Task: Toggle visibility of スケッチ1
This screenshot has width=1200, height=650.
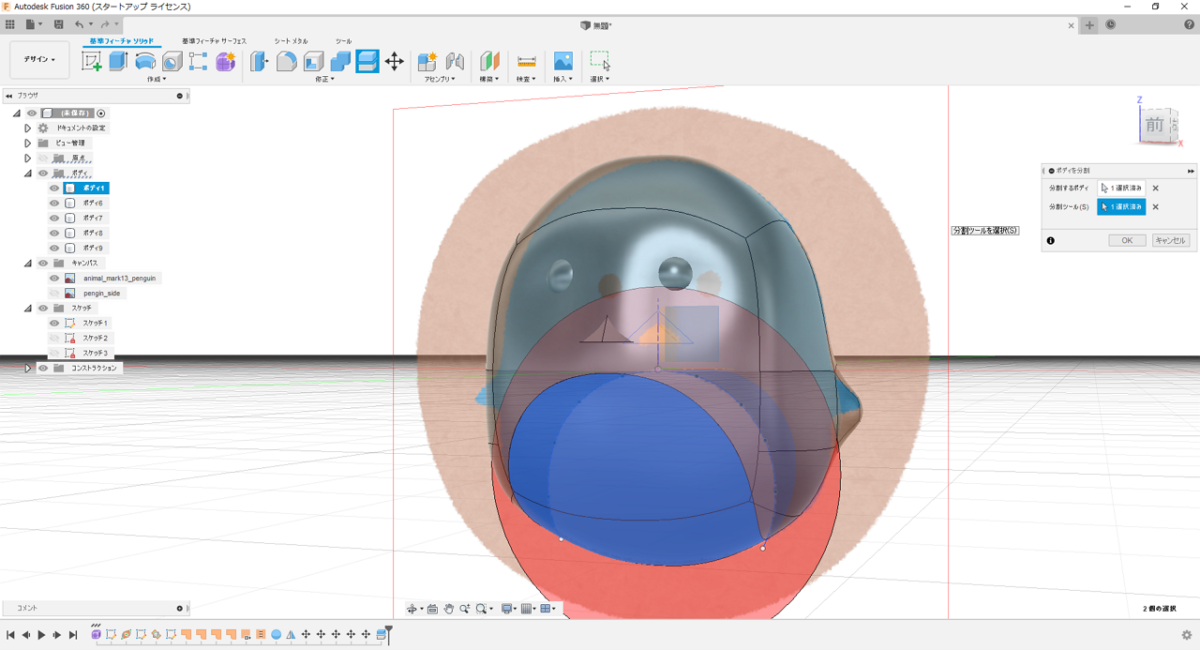Action: [54, 323]
